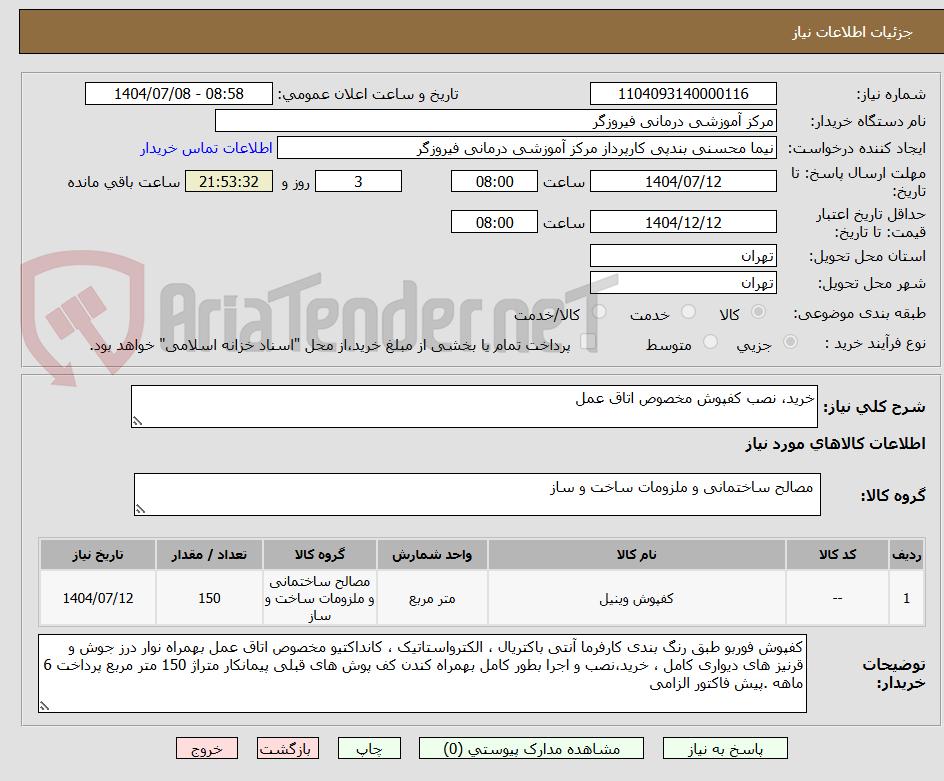Click corner handle of گروه کالا field
This screenshot has width=944, height=781.
tap(141, 510)
